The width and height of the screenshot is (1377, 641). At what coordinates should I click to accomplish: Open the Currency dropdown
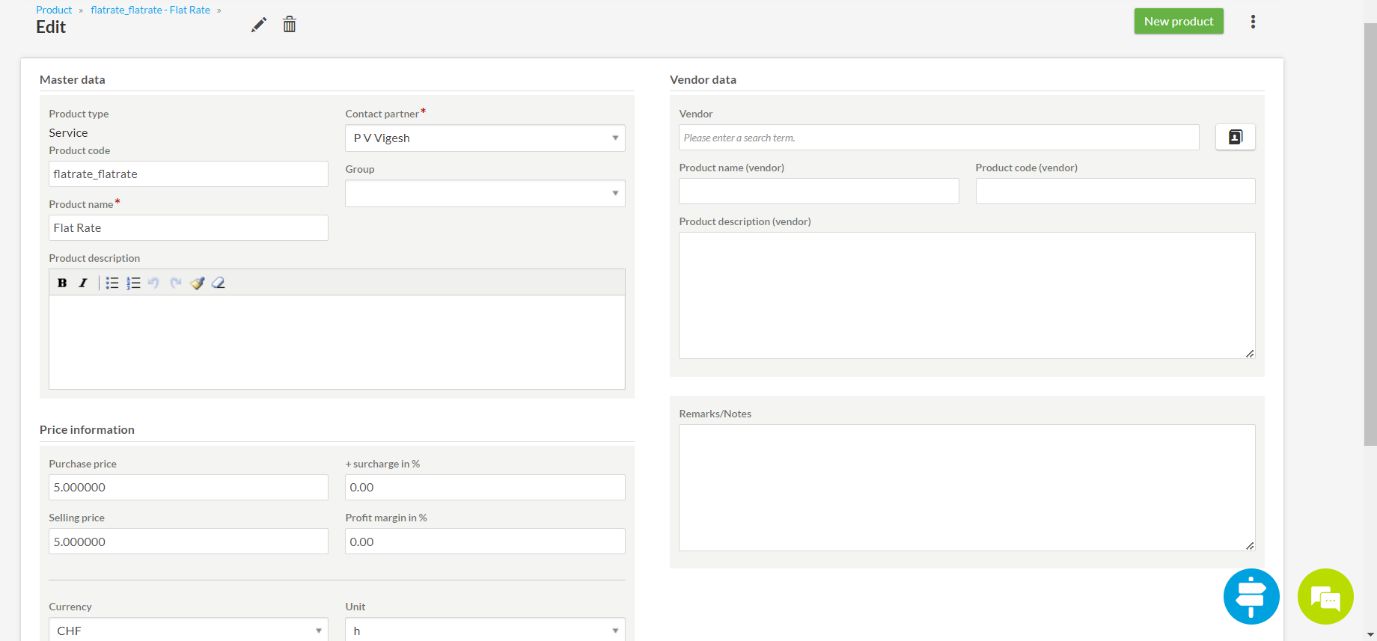coord(188,630)
